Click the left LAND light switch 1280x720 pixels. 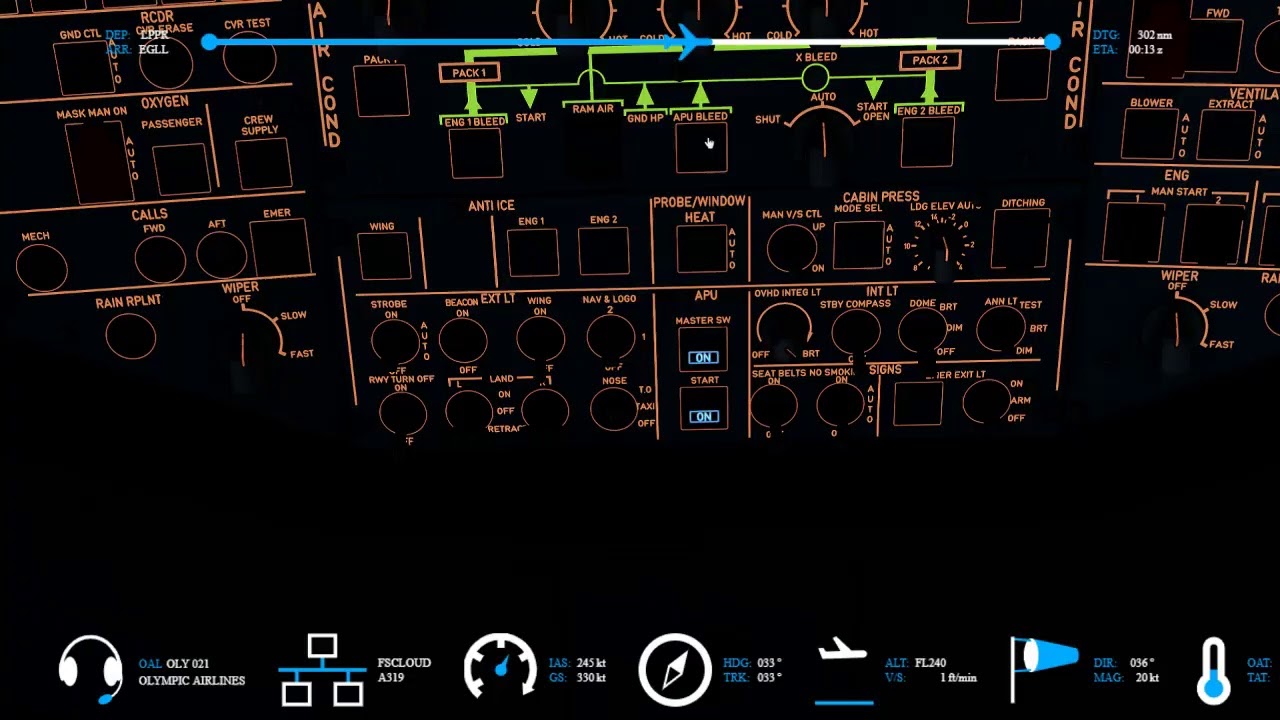click(x=468, y=412)
